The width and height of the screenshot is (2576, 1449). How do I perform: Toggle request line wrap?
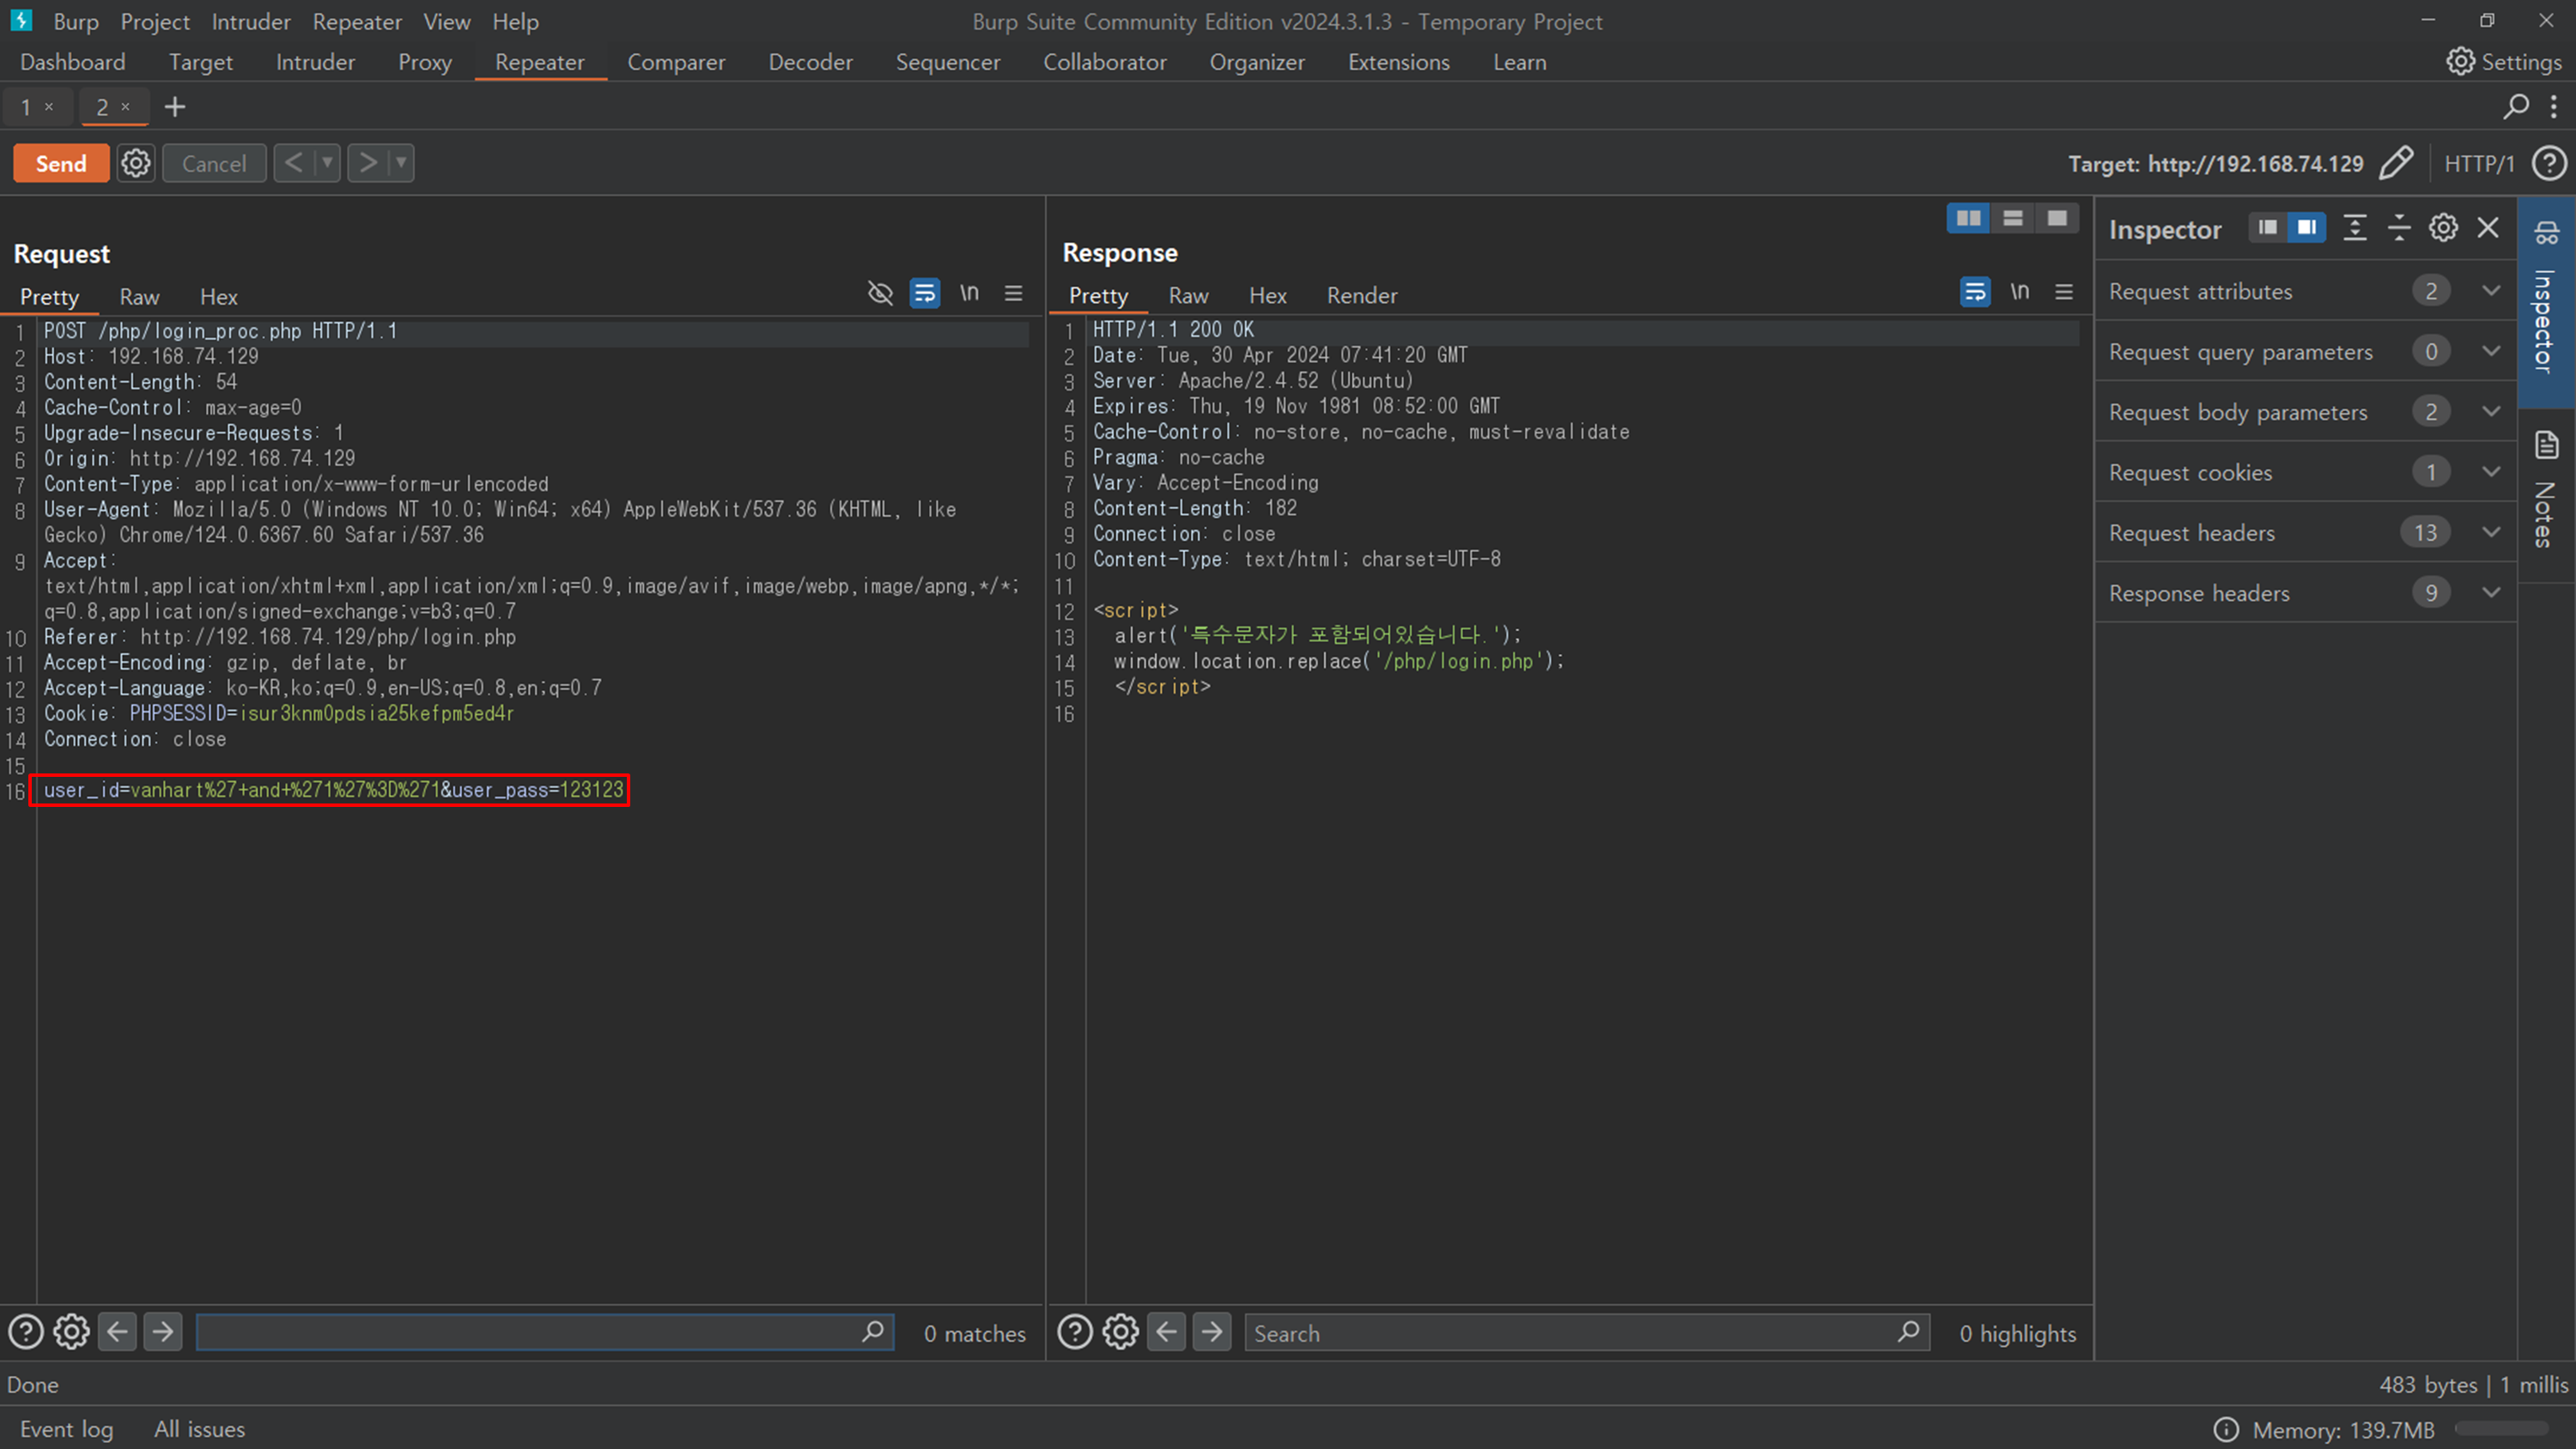[x=925, y=293]
